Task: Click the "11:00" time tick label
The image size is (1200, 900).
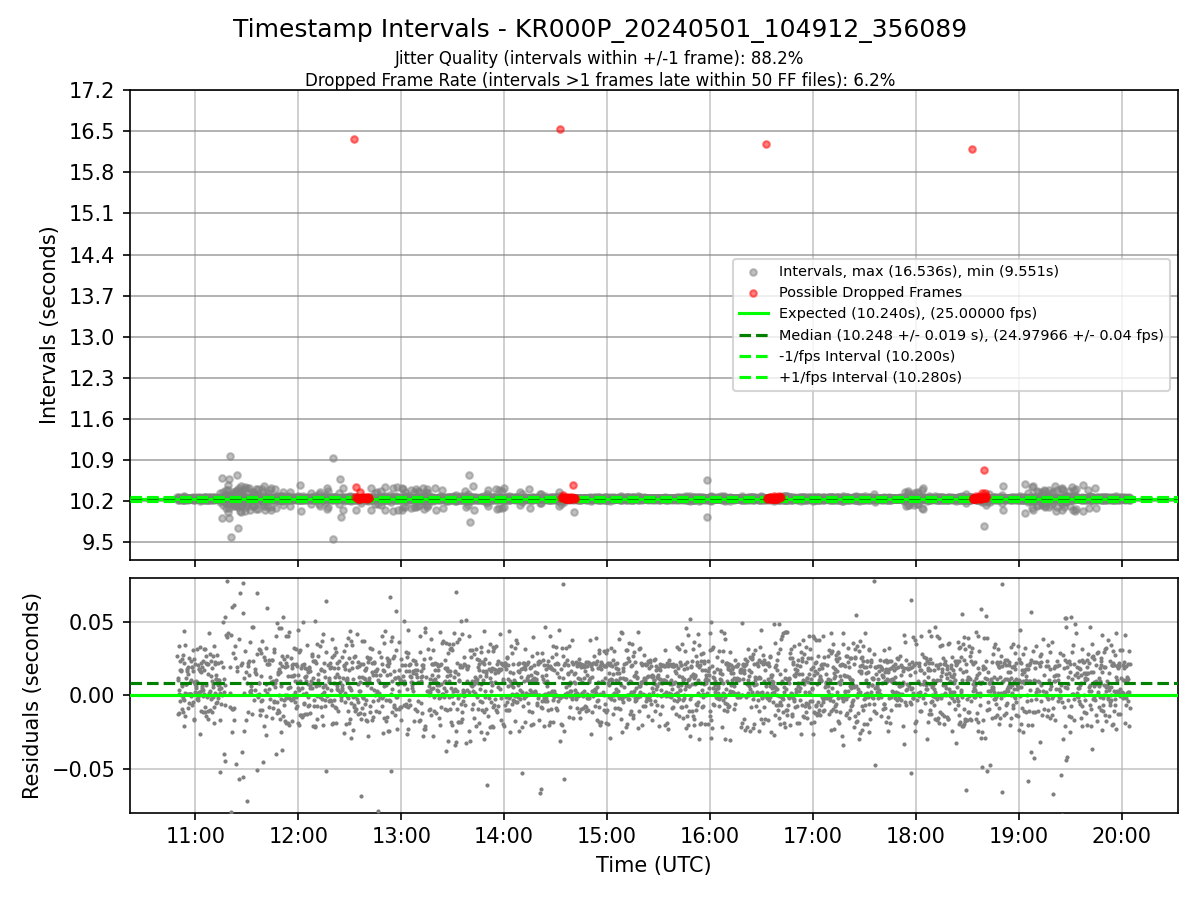Action: tap(195, 834)
